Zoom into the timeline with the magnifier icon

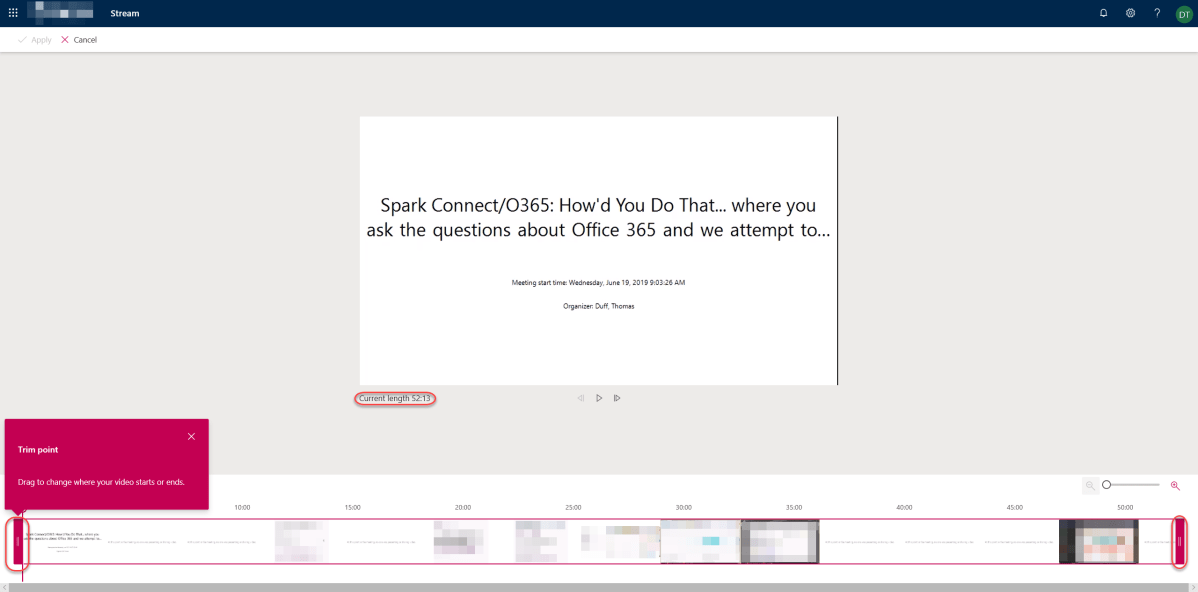pos(1175,485)
